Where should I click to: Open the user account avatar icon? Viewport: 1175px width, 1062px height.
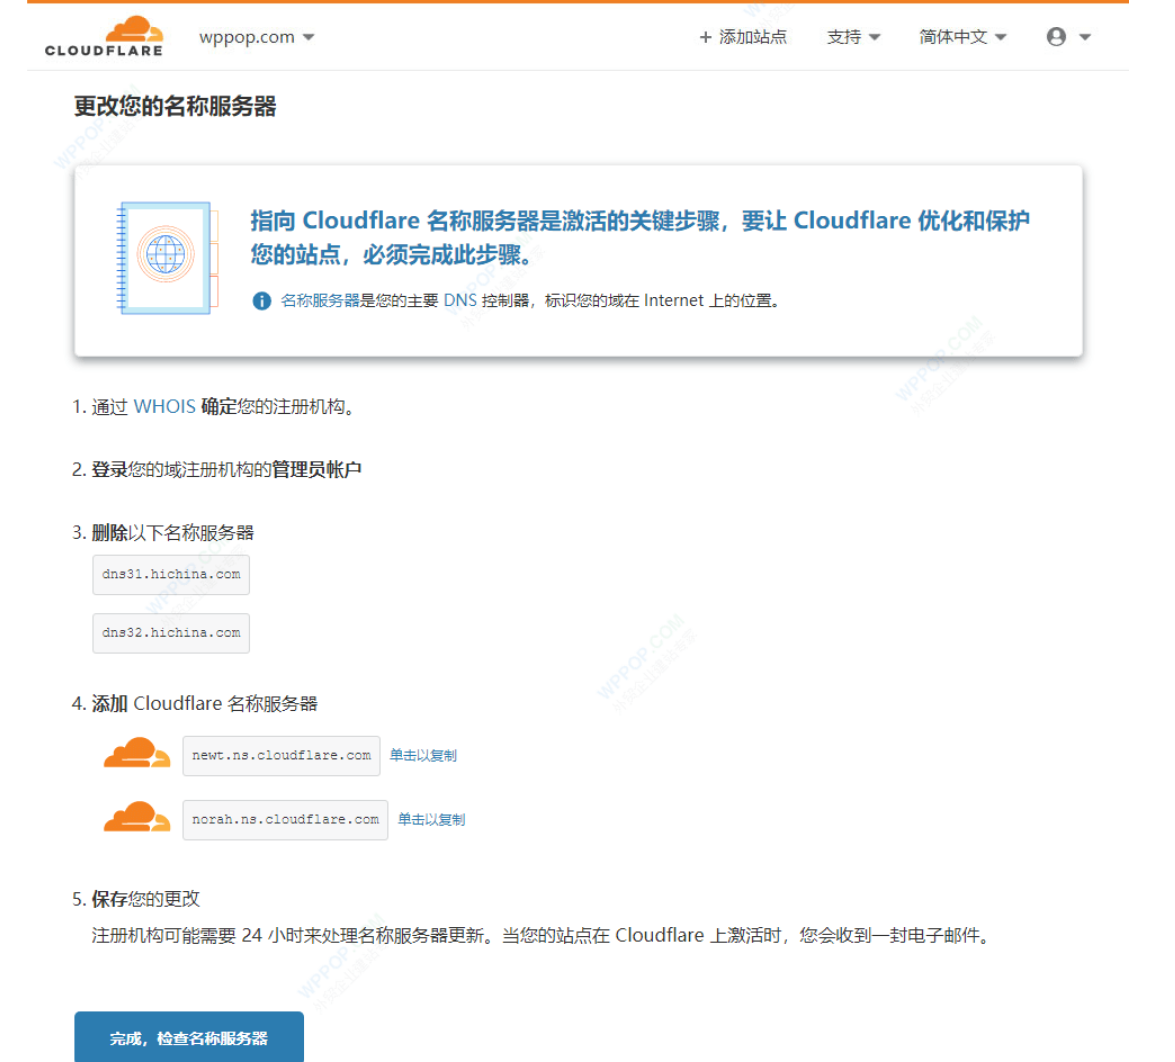1056,37
